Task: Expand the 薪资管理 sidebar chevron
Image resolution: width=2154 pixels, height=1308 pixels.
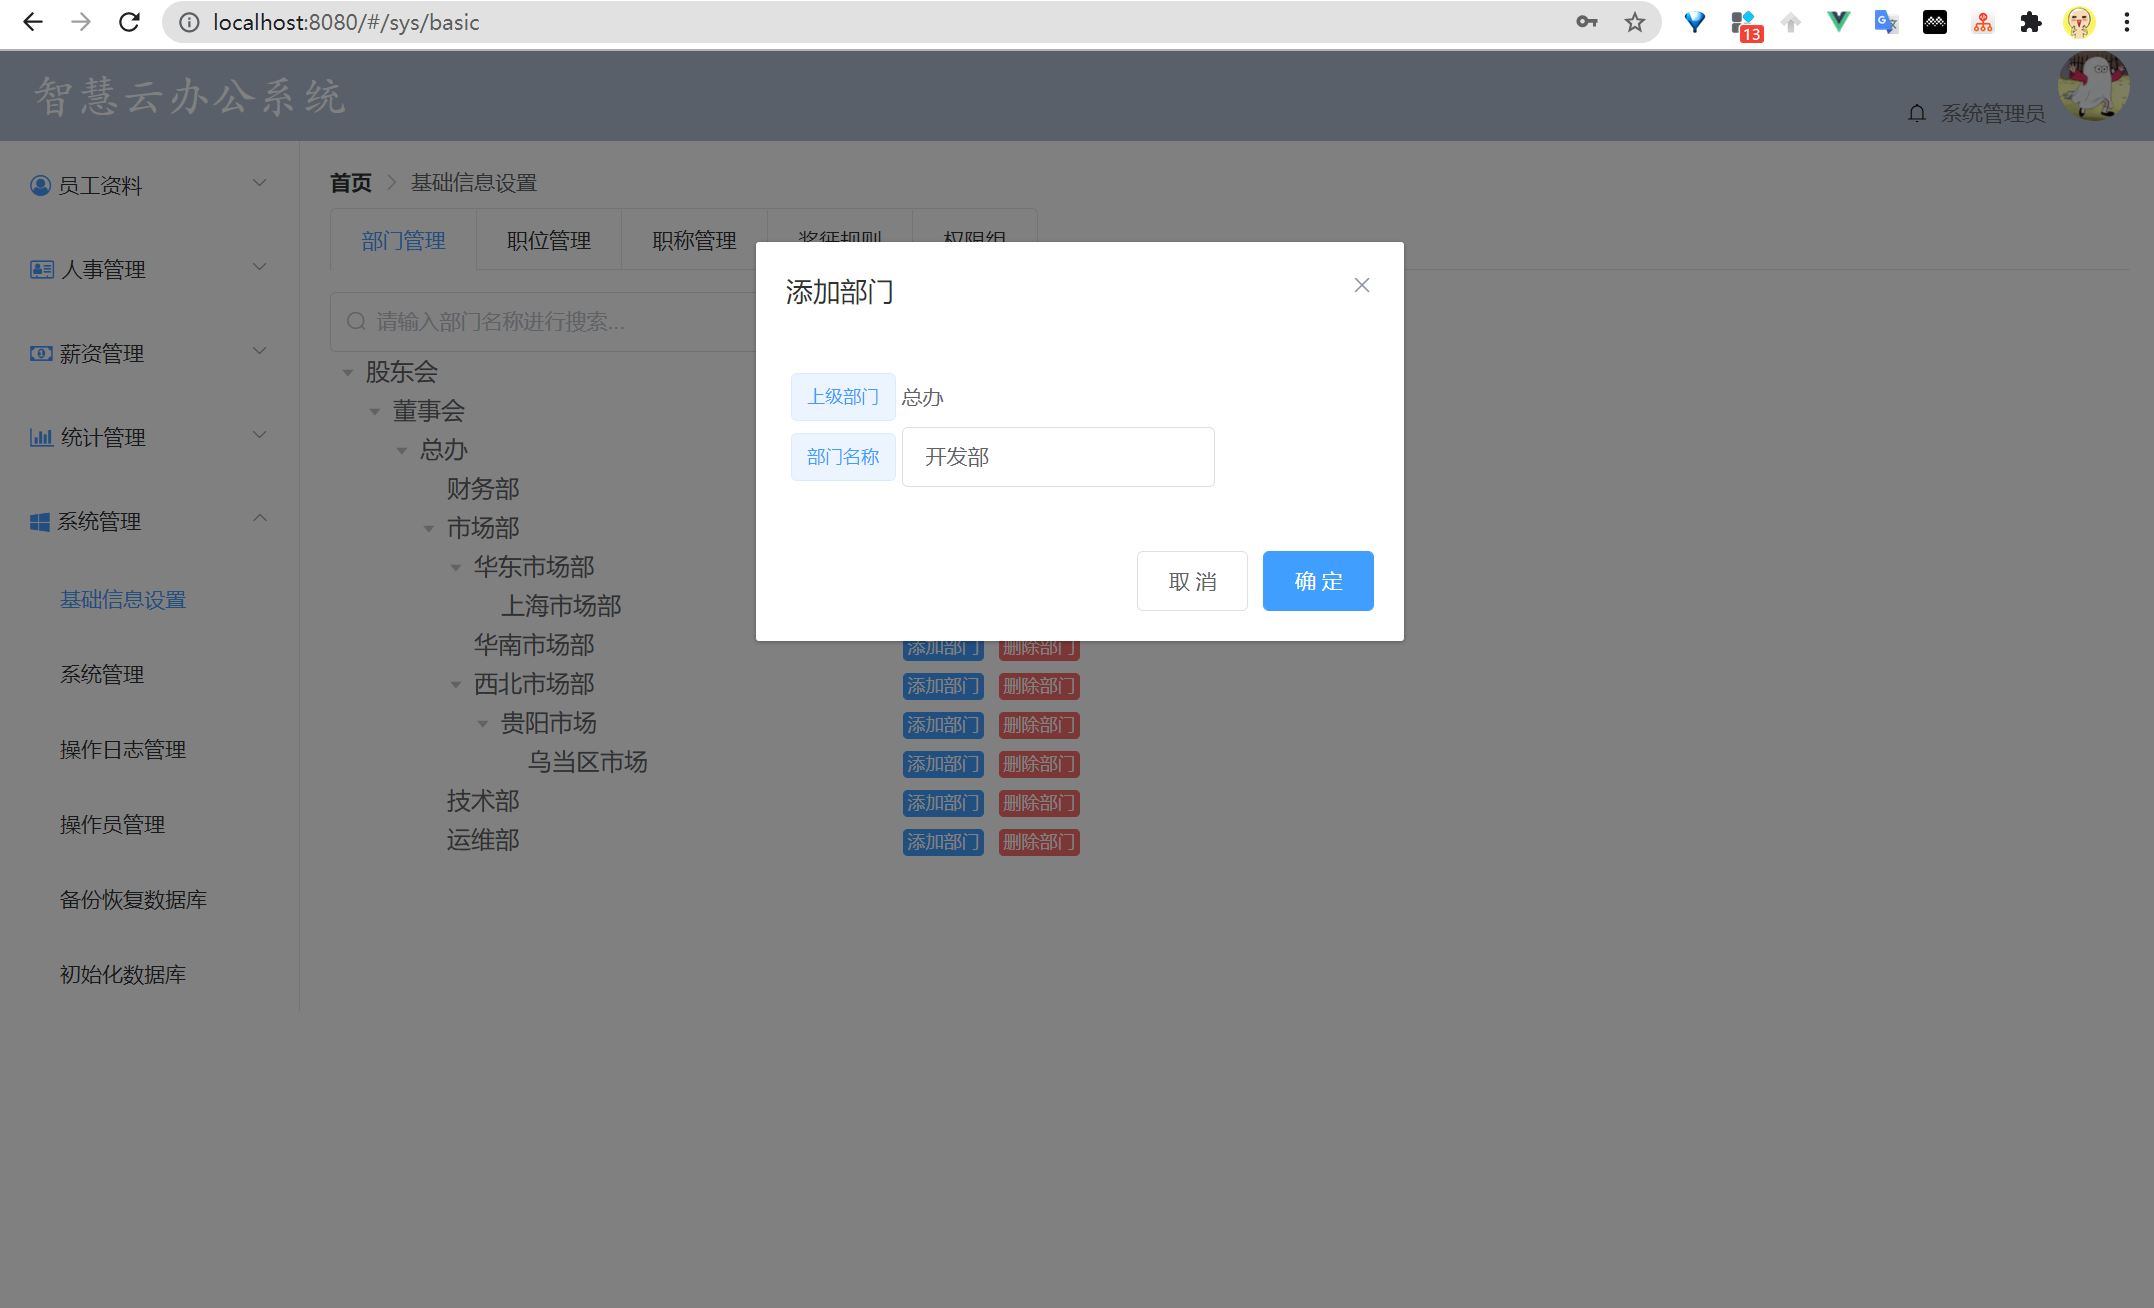Action: 260,351
